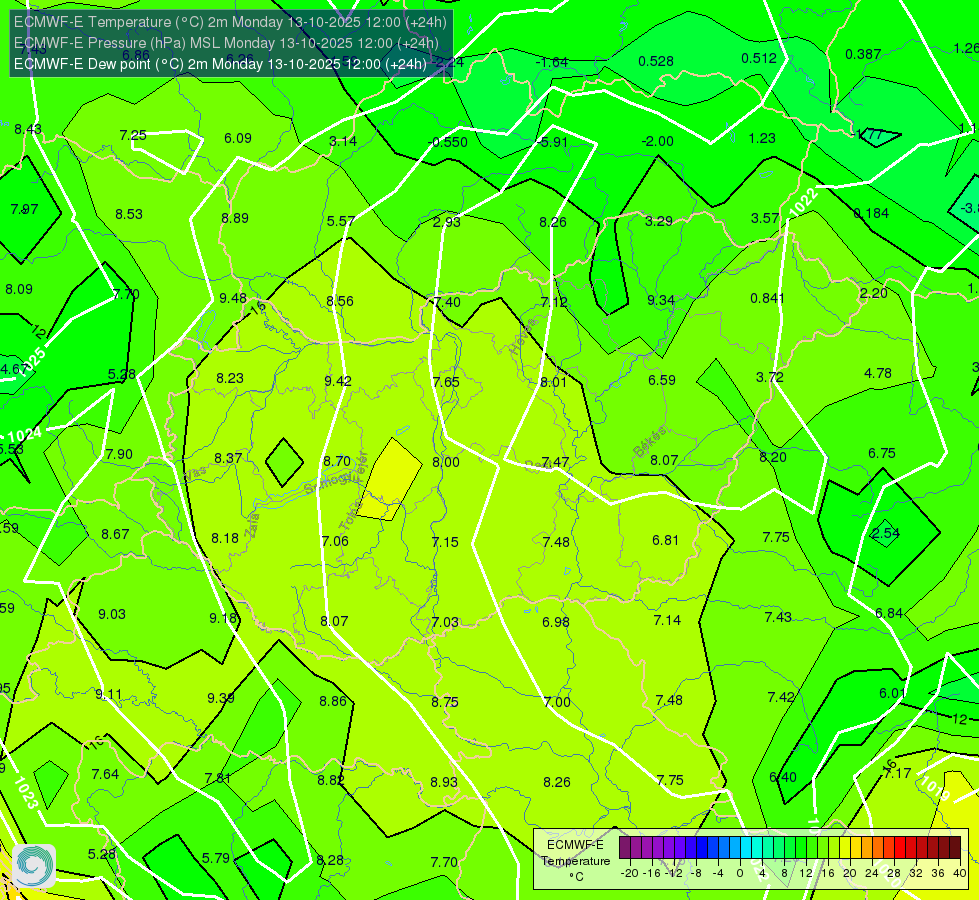Click the dew point value 4.78

878,373
